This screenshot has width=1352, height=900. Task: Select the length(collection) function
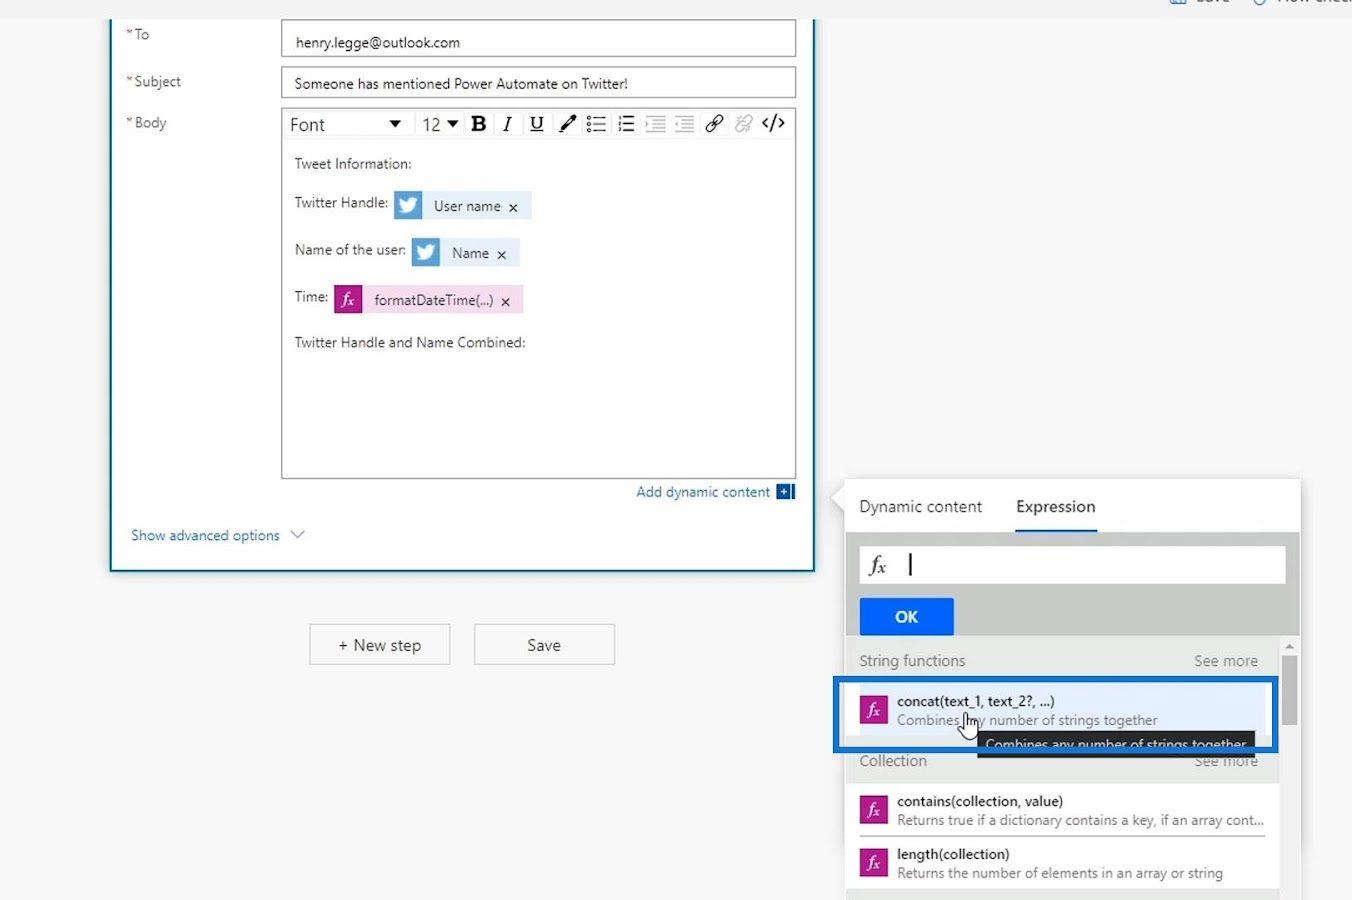click(x=1062, y=863)
